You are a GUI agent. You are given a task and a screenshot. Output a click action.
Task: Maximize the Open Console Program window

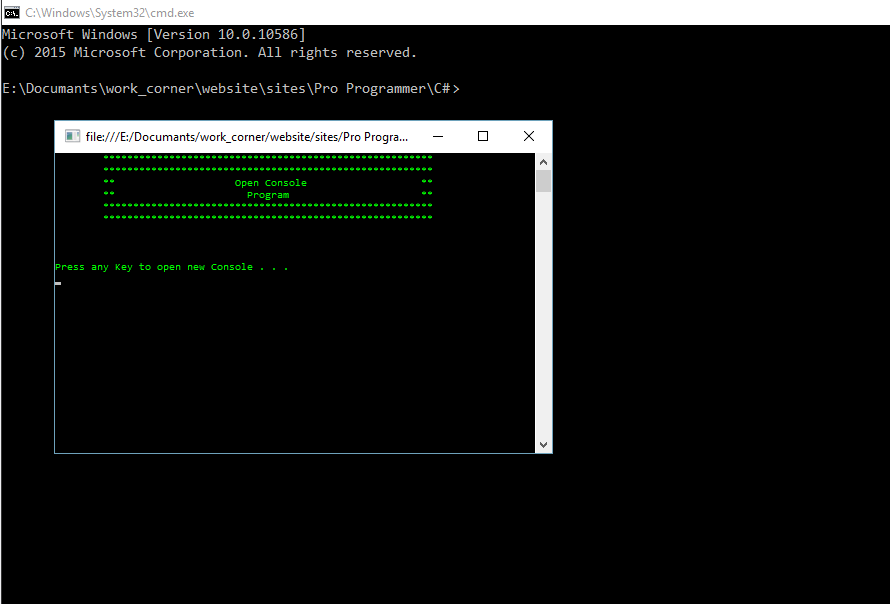[483, 135]
